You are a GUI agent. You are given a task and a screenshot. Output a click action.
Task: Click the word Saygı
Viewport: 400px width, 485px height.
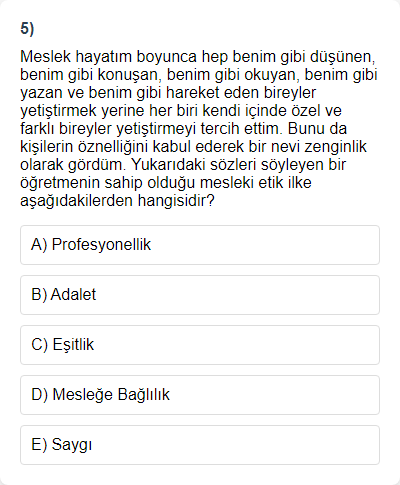coord(72,445)
